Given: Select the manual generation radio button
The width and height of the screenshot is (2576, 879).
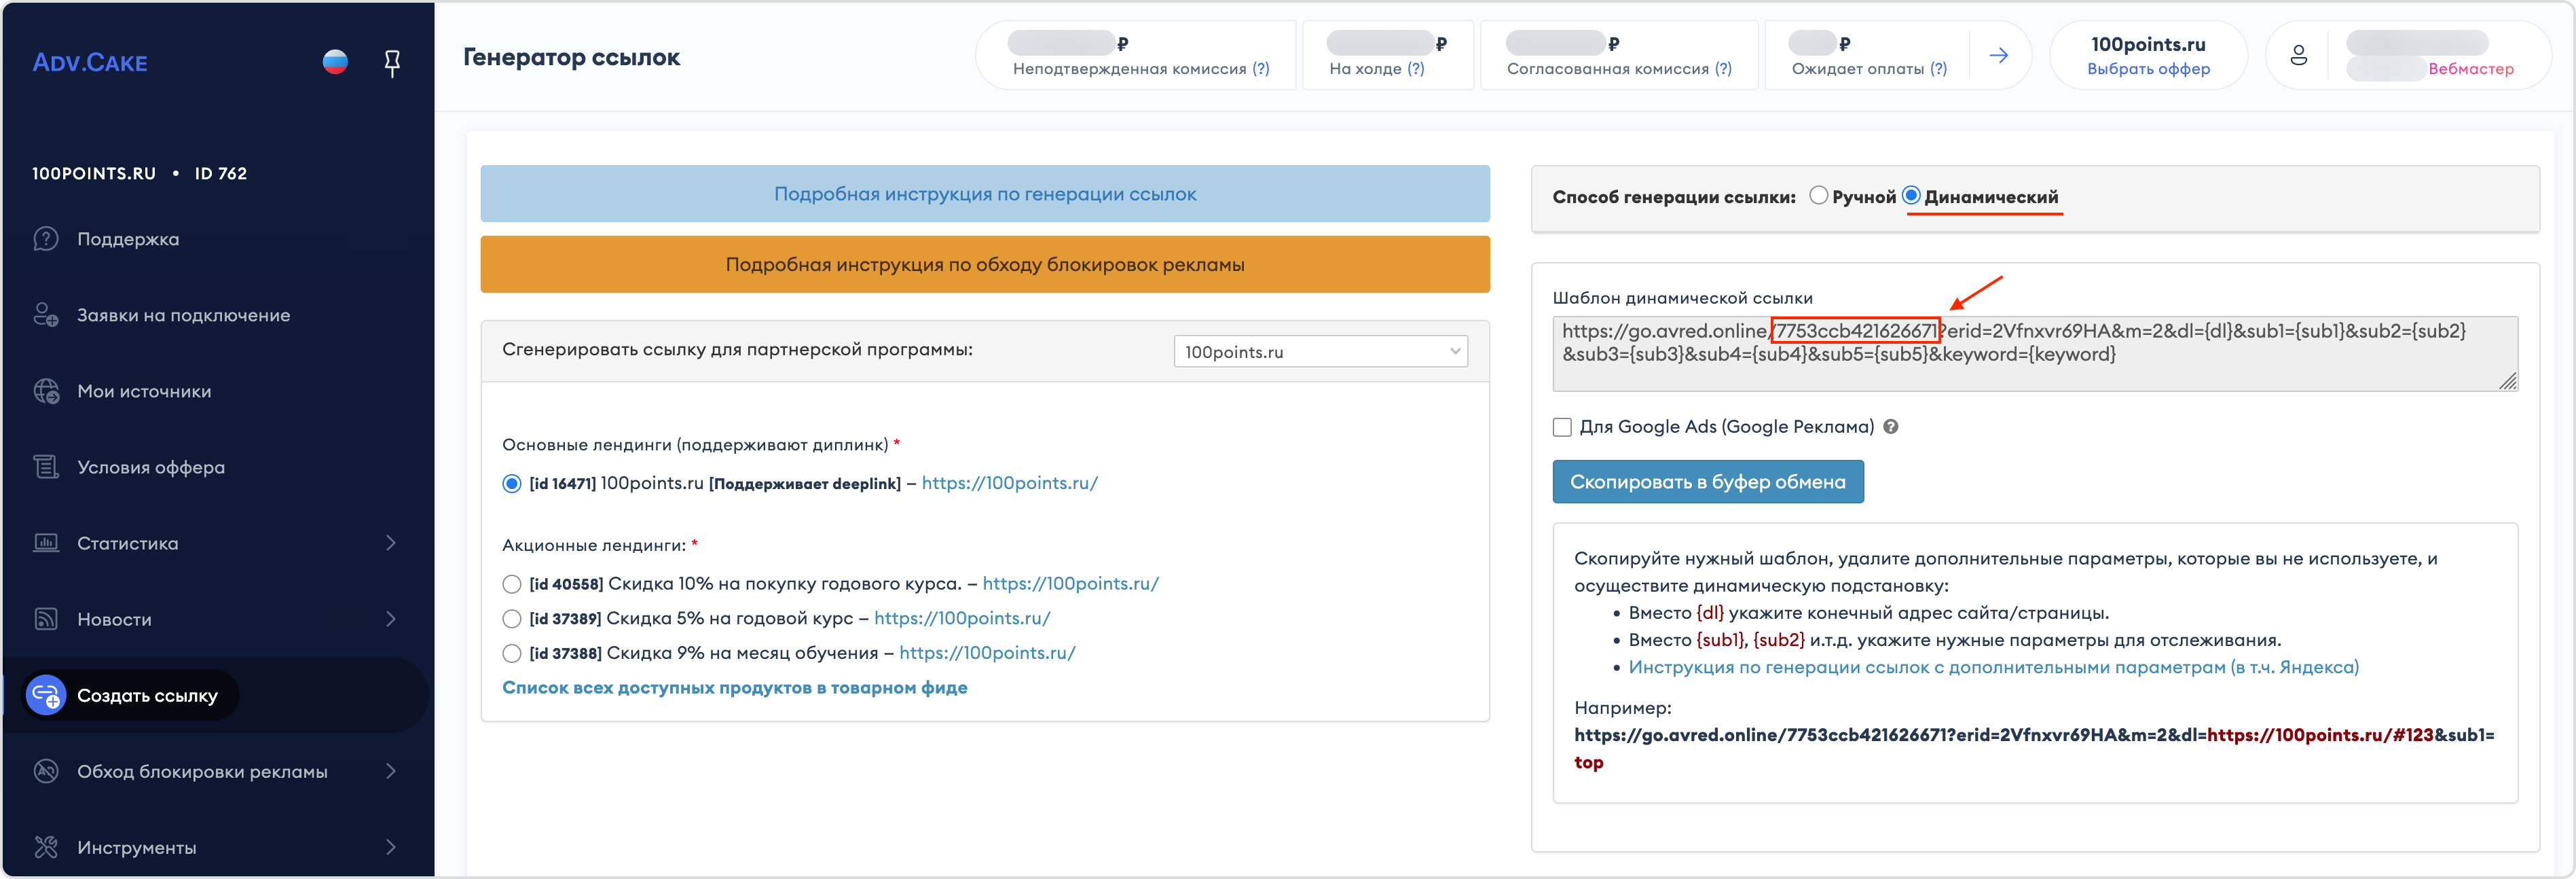Looking at the screenshot, I should (x=1818, y=196).
